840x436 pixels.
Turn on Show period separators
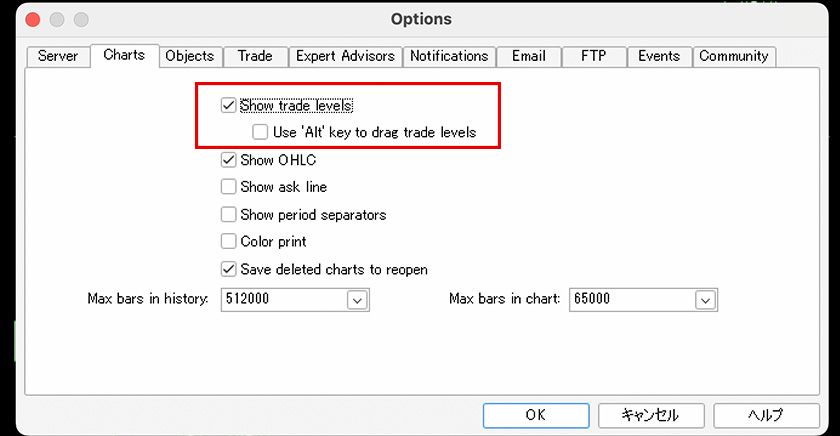click(x=229, y=215)
